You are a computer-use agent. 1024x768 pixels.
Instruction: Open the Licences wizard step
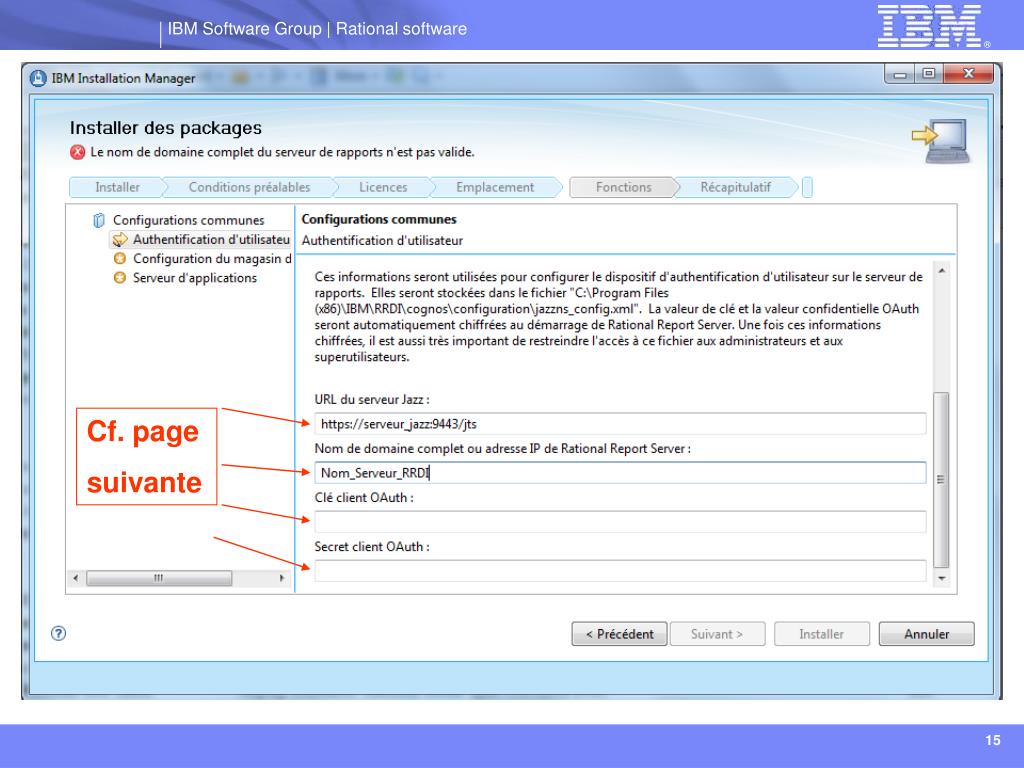[x=383, y=187]
